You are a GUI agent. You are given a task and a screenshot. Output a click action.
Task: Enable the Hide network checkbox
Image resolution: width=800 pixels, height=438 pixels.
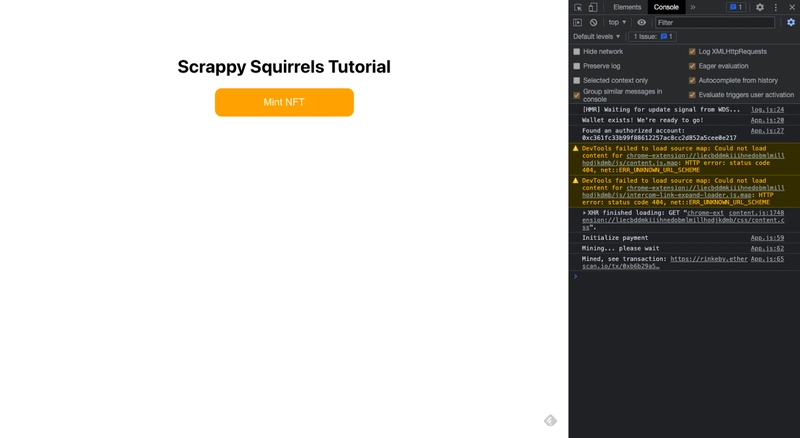[x=577, y=52]
